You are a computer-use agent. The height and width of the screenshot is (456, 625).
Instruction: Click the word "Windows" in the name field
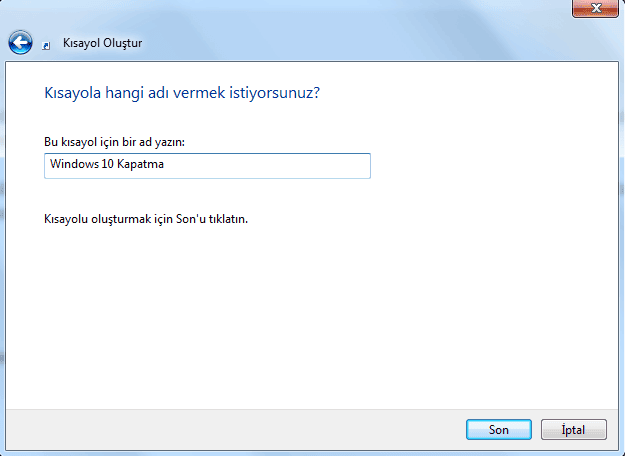[x=71, y=166]
